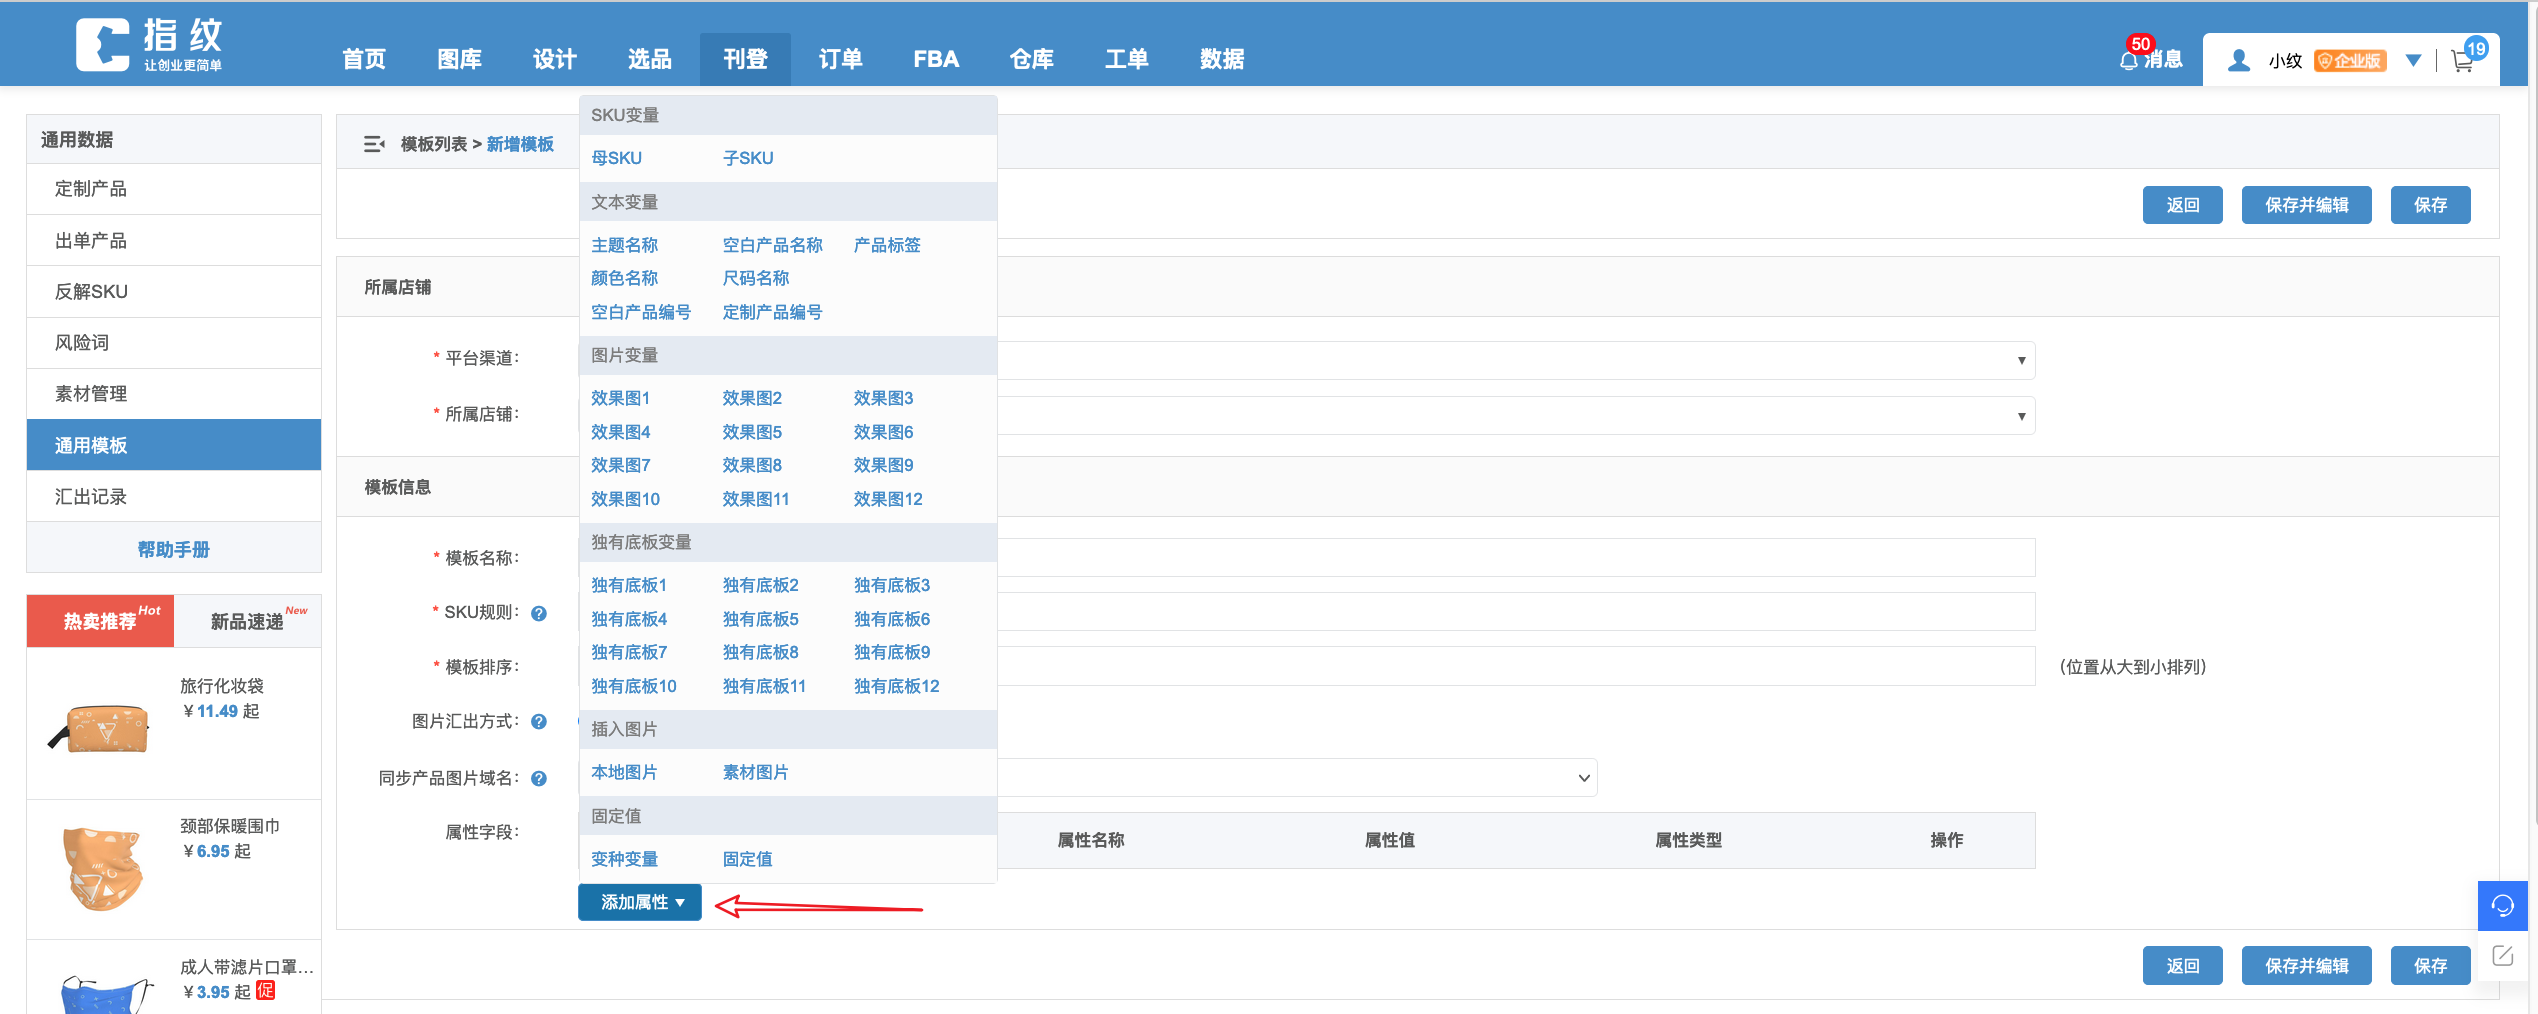Viewport: 2538px width, 1014px height.
Task: Open the 帮助手册 link
Action: tap(173, 548)
